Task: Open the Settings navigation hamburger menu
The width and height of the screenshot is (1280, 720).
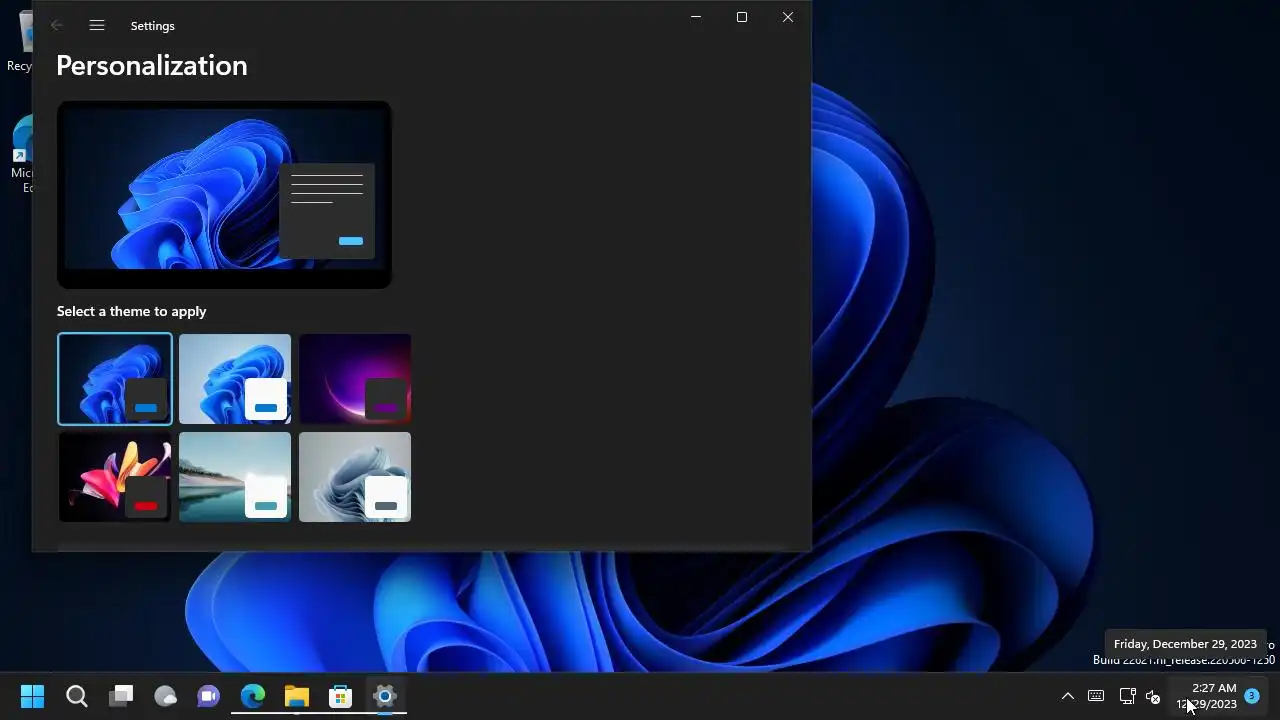Action: tap(97, 26)
